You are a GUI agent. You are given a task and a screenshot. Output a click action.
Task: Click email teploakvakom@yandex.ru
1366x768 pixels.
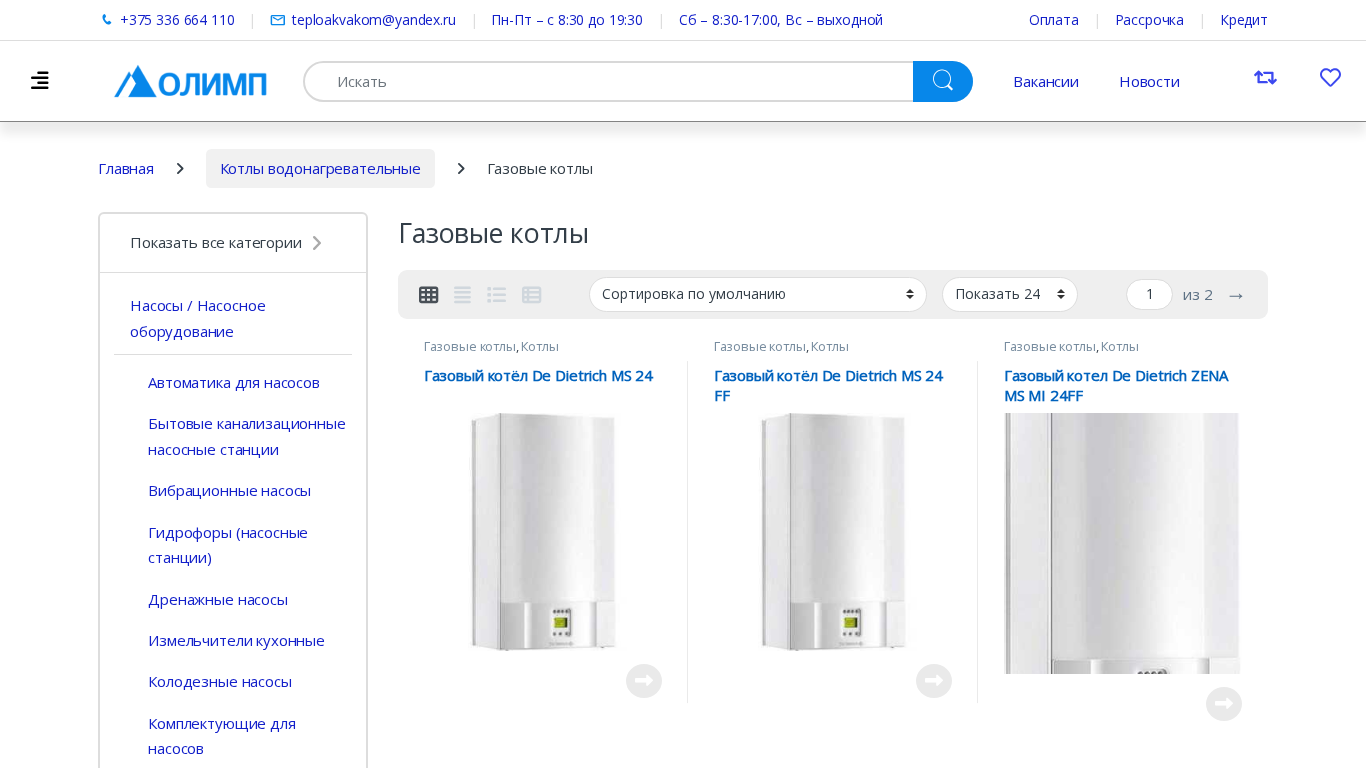[x=374, y=20]
